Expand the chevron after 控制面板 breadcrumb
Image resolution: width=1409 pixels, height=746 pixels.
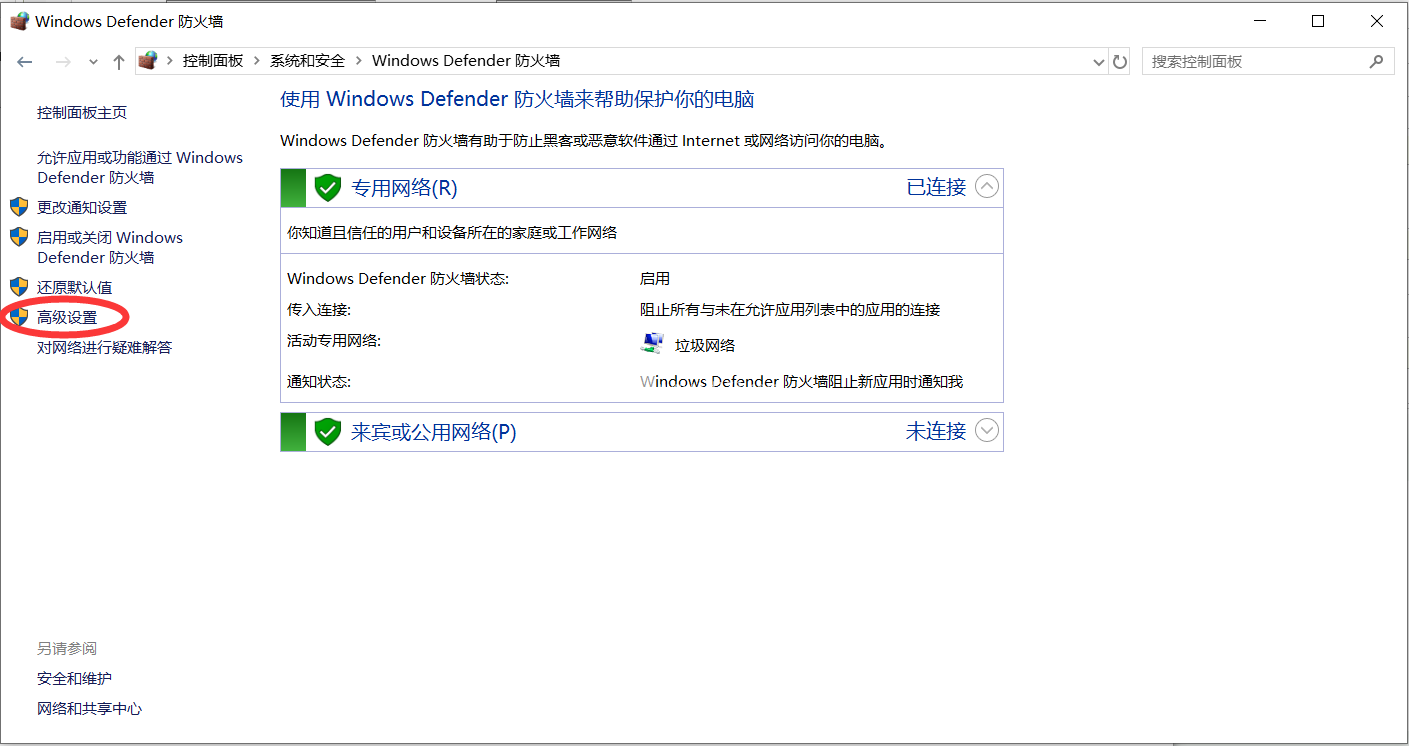(256, 61)
